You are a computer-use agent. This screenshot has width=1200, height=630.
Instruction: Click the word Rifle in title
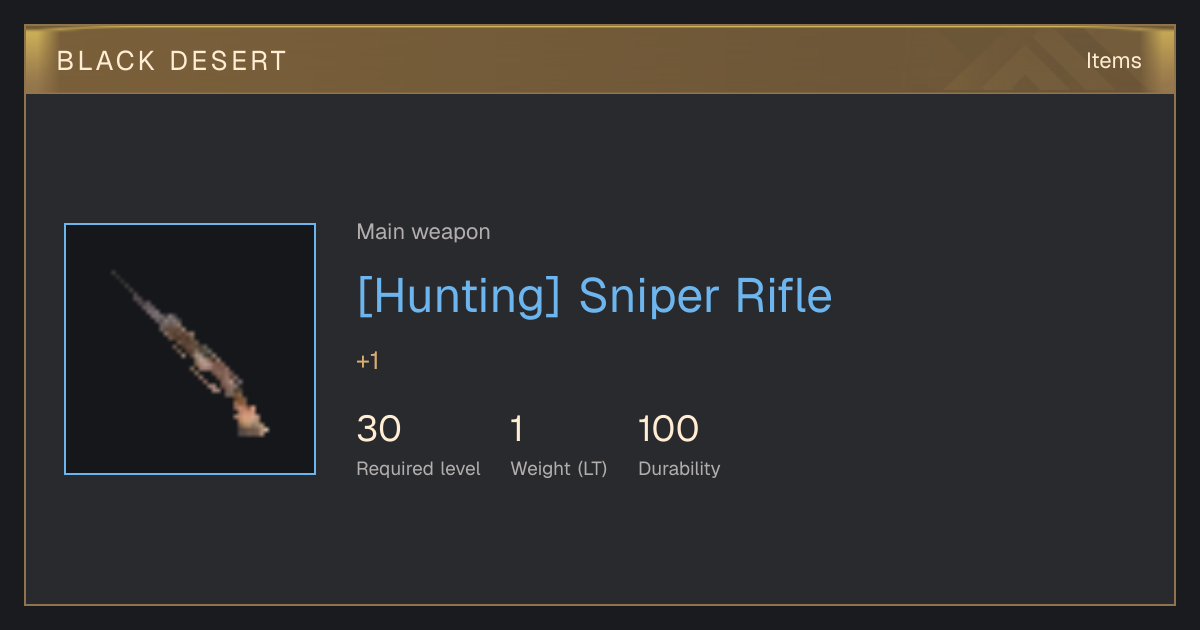784,296
